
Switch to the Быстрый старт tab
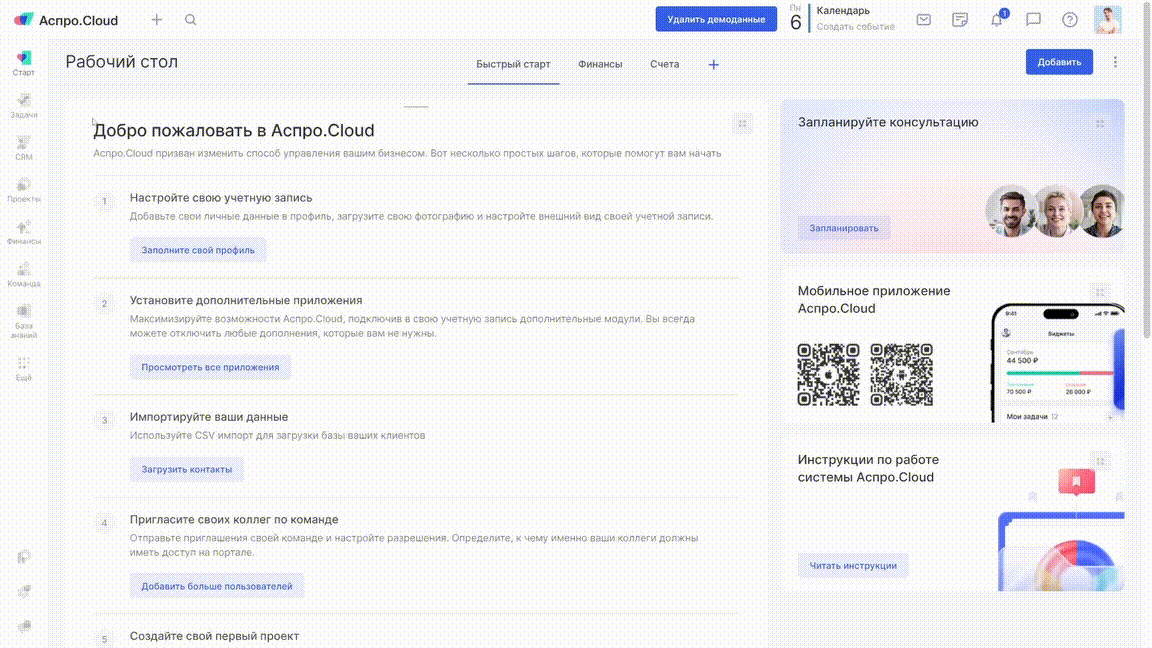[513, 65]
